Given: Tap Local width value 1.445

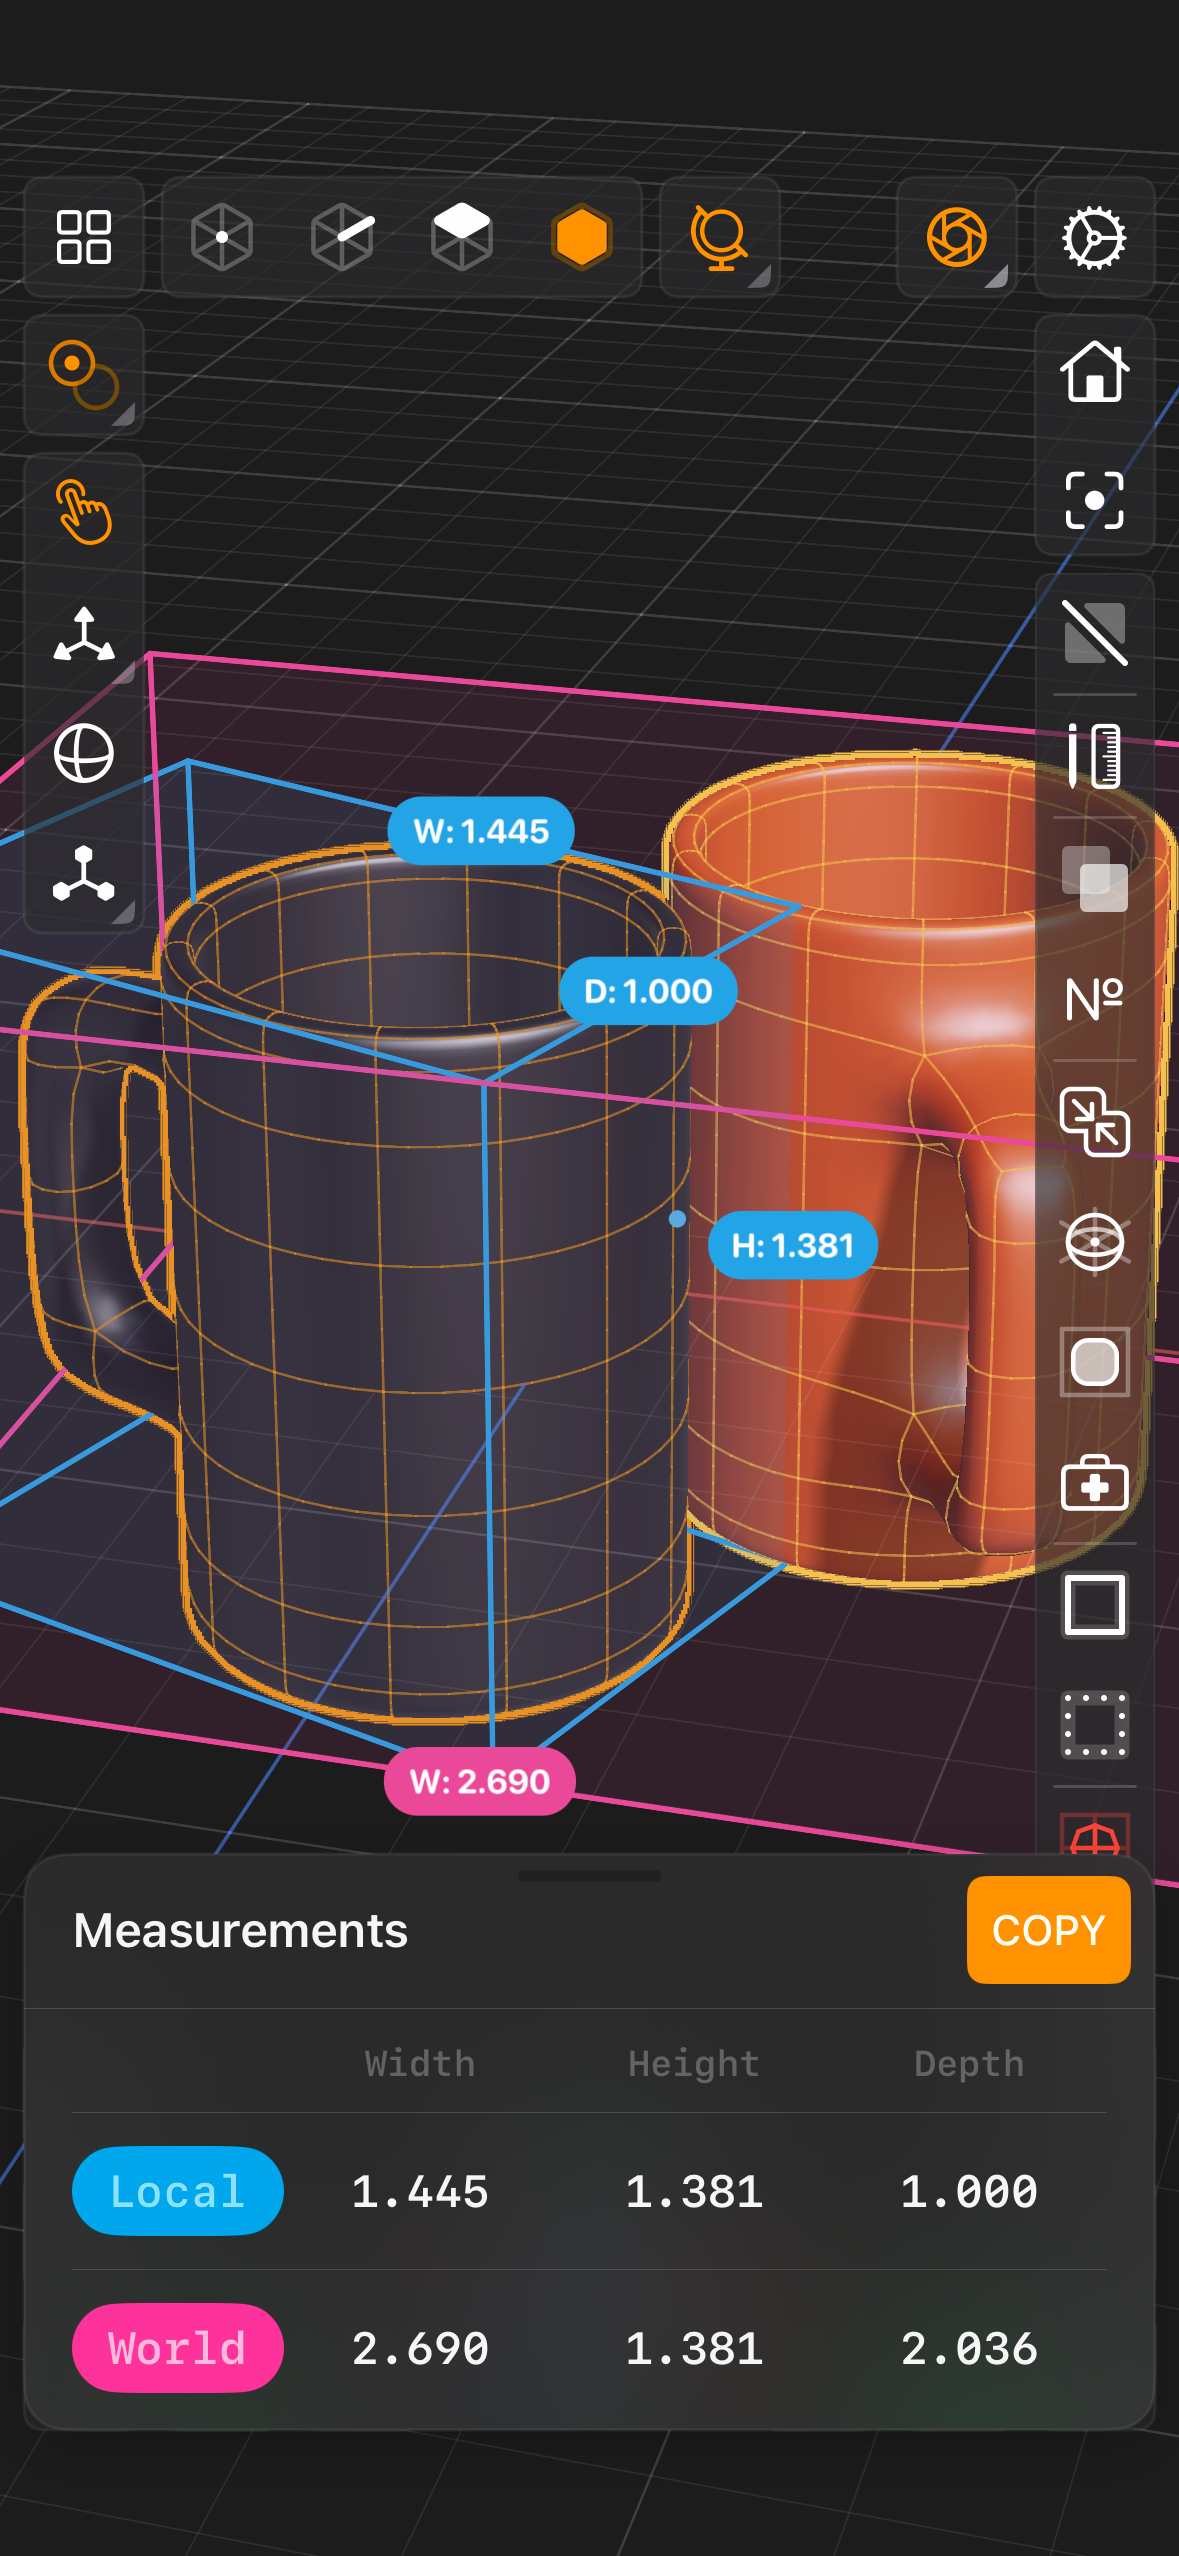Looking at the screenshot, I should [x=420, y=2191].
